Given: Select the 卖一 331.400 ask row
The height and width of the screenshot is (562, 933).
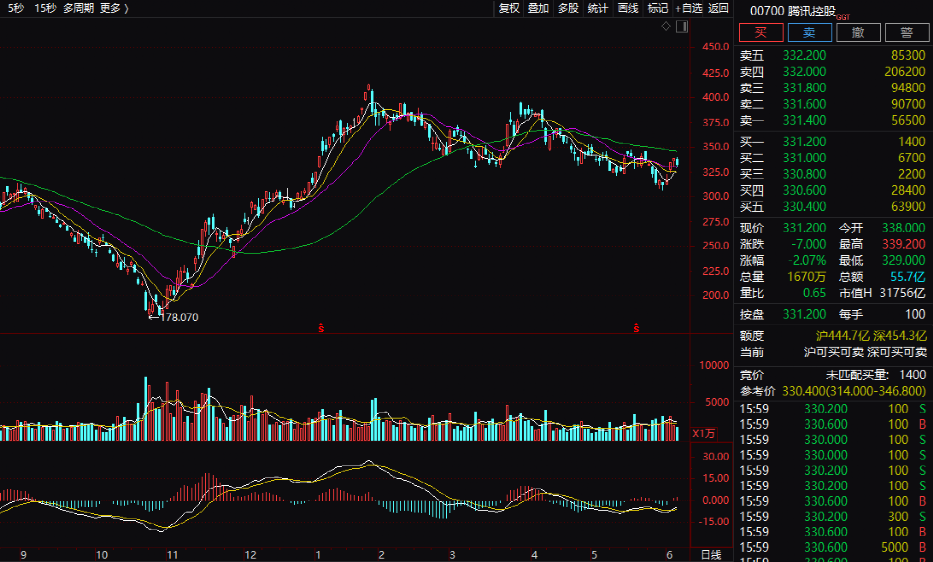Looking at the screenshot, I should pyautogui.click(x=833, y=120).
